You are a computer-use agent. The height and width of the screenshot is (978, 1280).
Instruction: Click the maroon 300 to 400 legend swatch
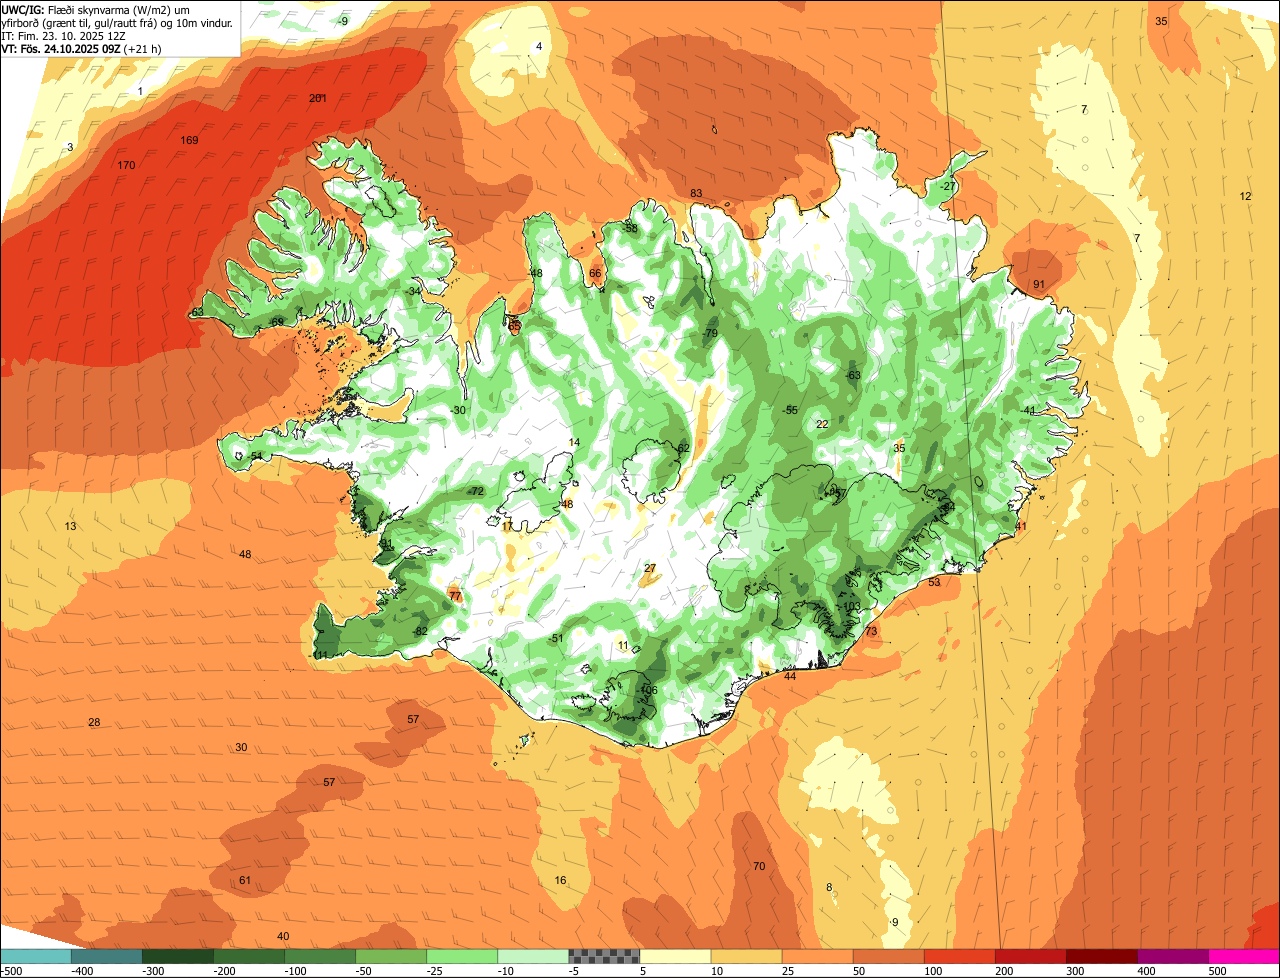click(1102, 956)
